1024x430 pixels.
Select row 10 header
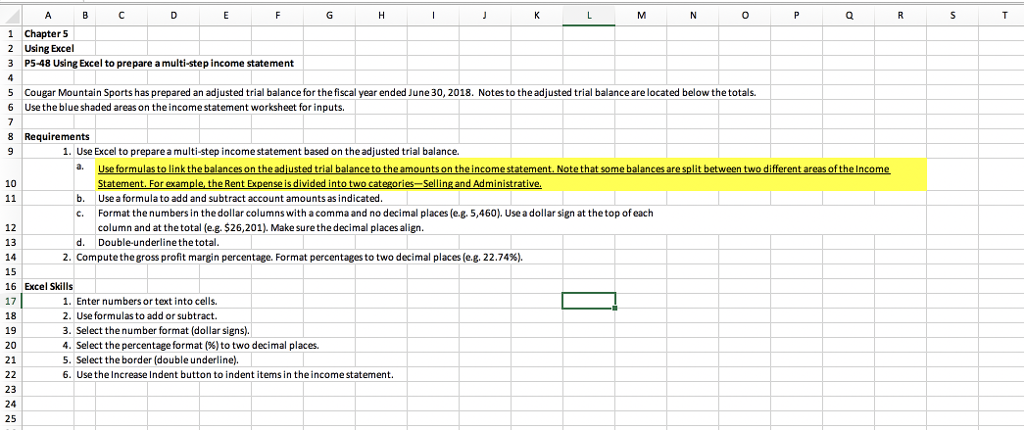coord(11,174)
